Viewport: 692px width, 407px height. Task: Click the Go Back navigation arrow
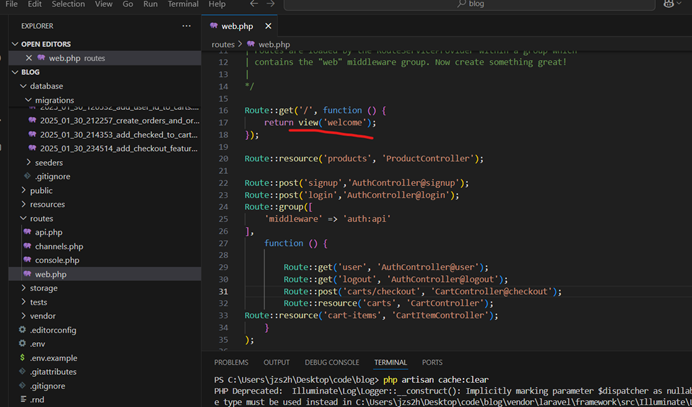[x=254, y=4]
